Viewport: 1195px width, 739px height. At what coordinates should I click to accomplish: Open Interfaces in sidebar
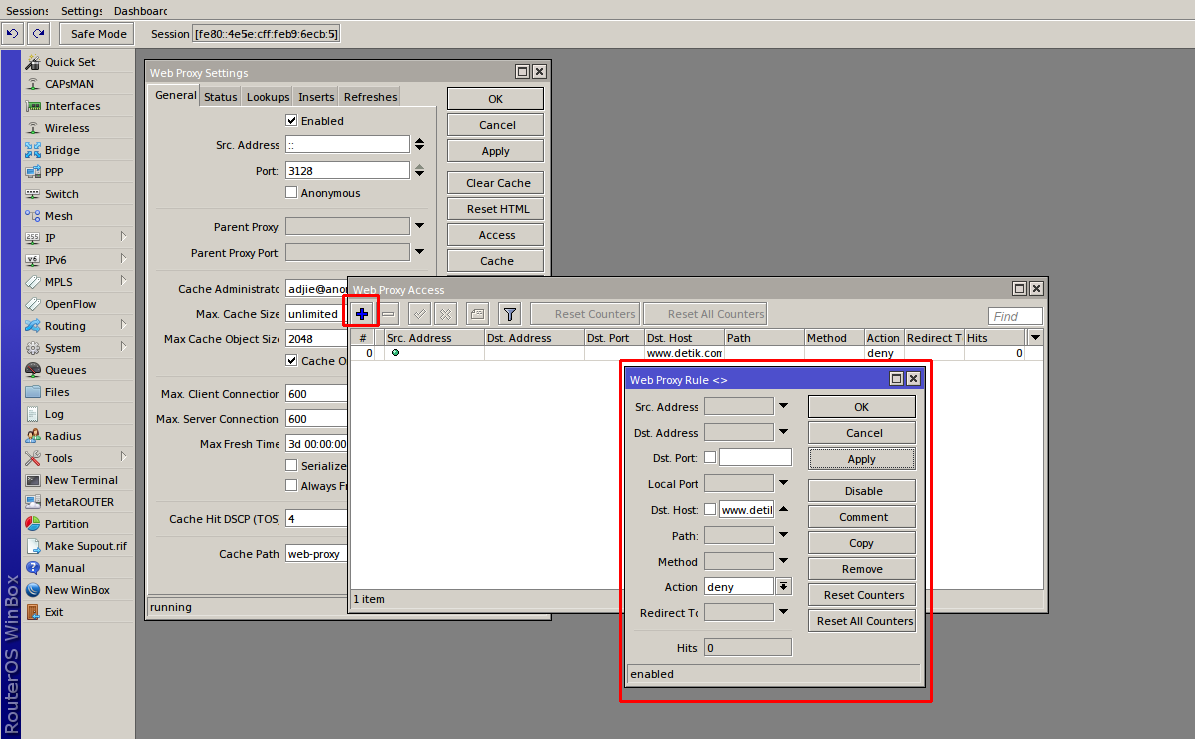click(78, 106)
